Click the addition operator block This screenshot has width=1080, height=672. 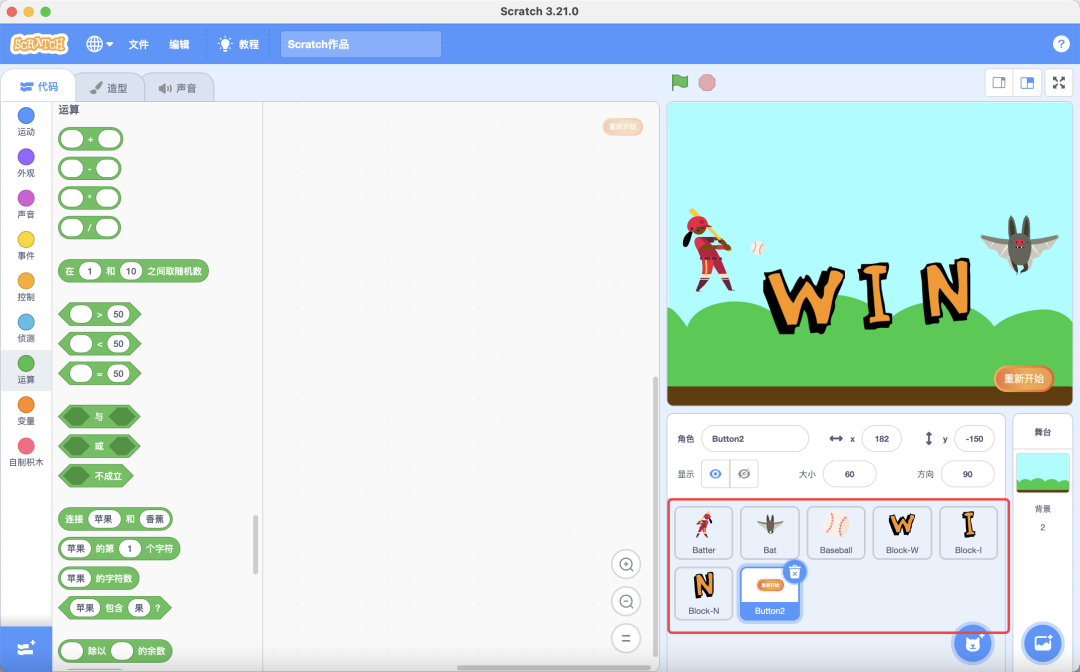click(90, 139)
